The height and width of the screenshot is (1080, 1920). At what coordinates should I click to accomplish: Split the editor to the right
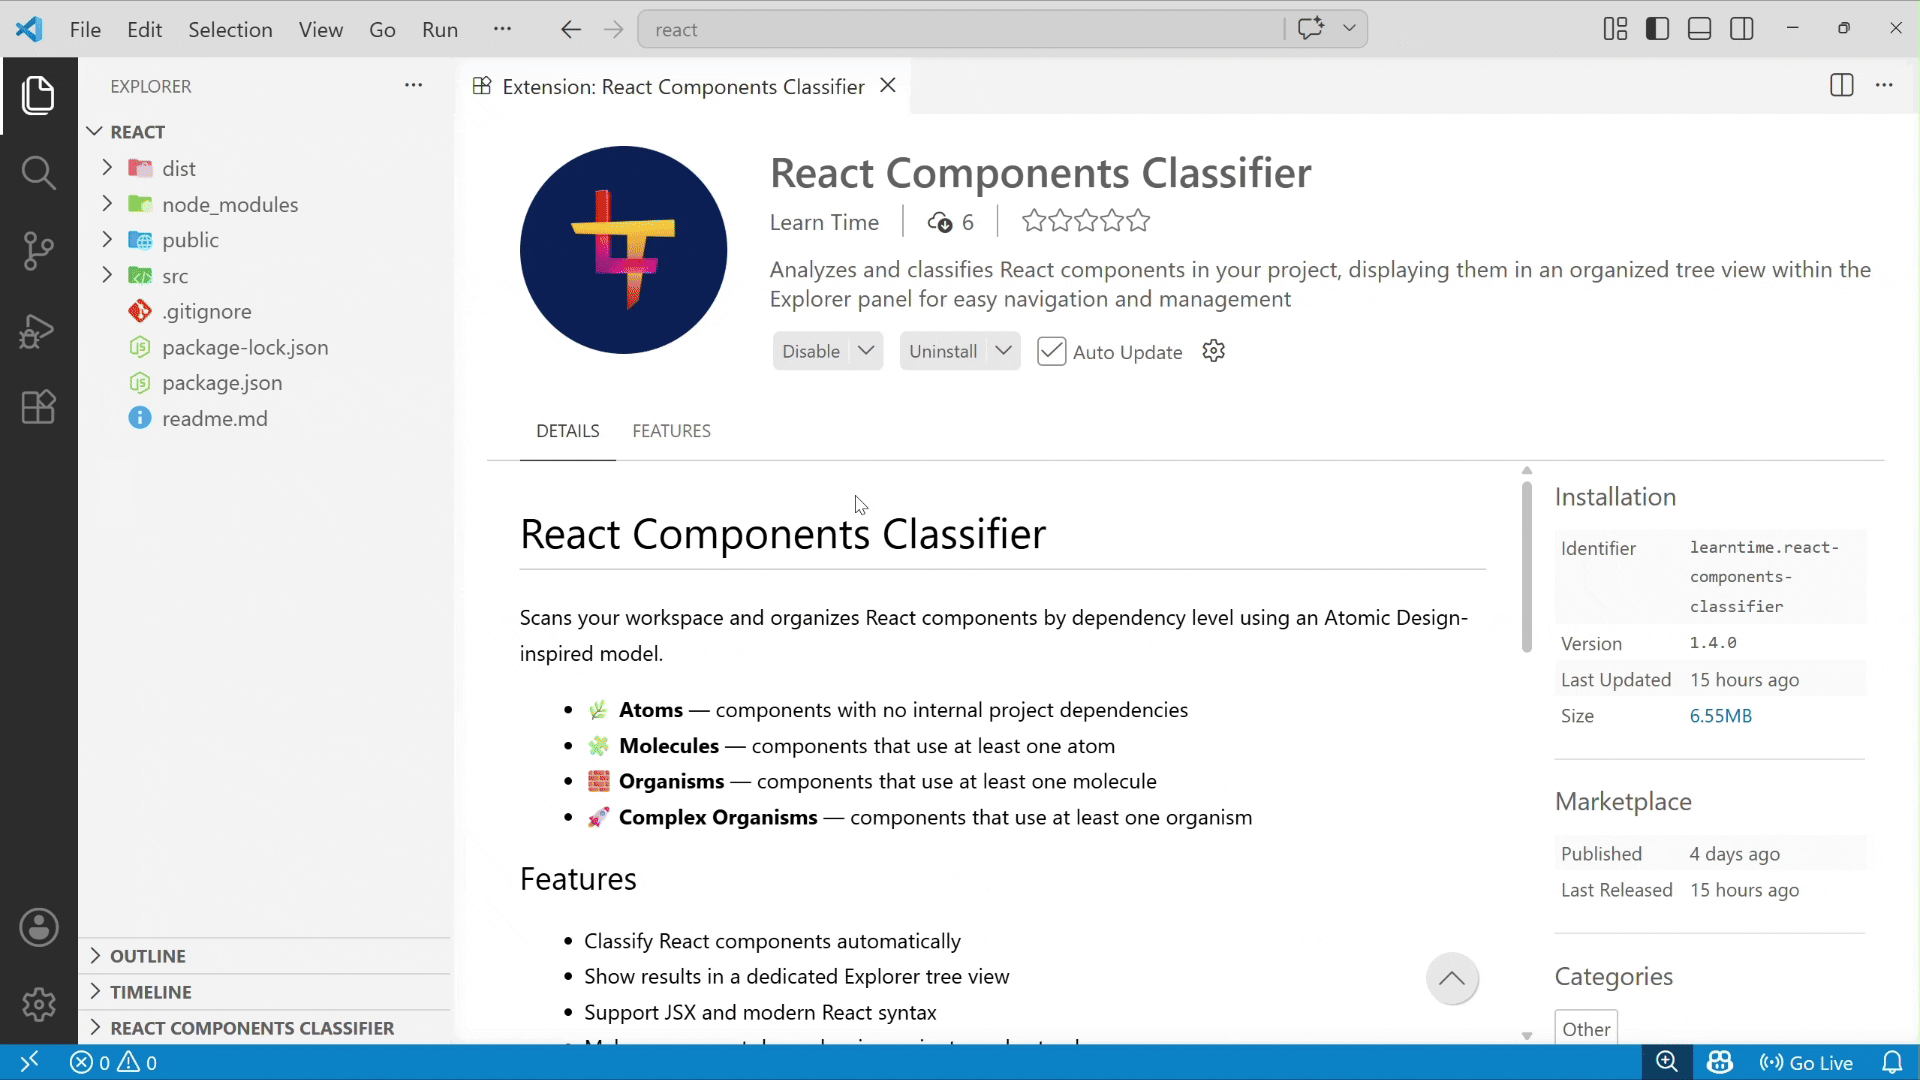1841,85
